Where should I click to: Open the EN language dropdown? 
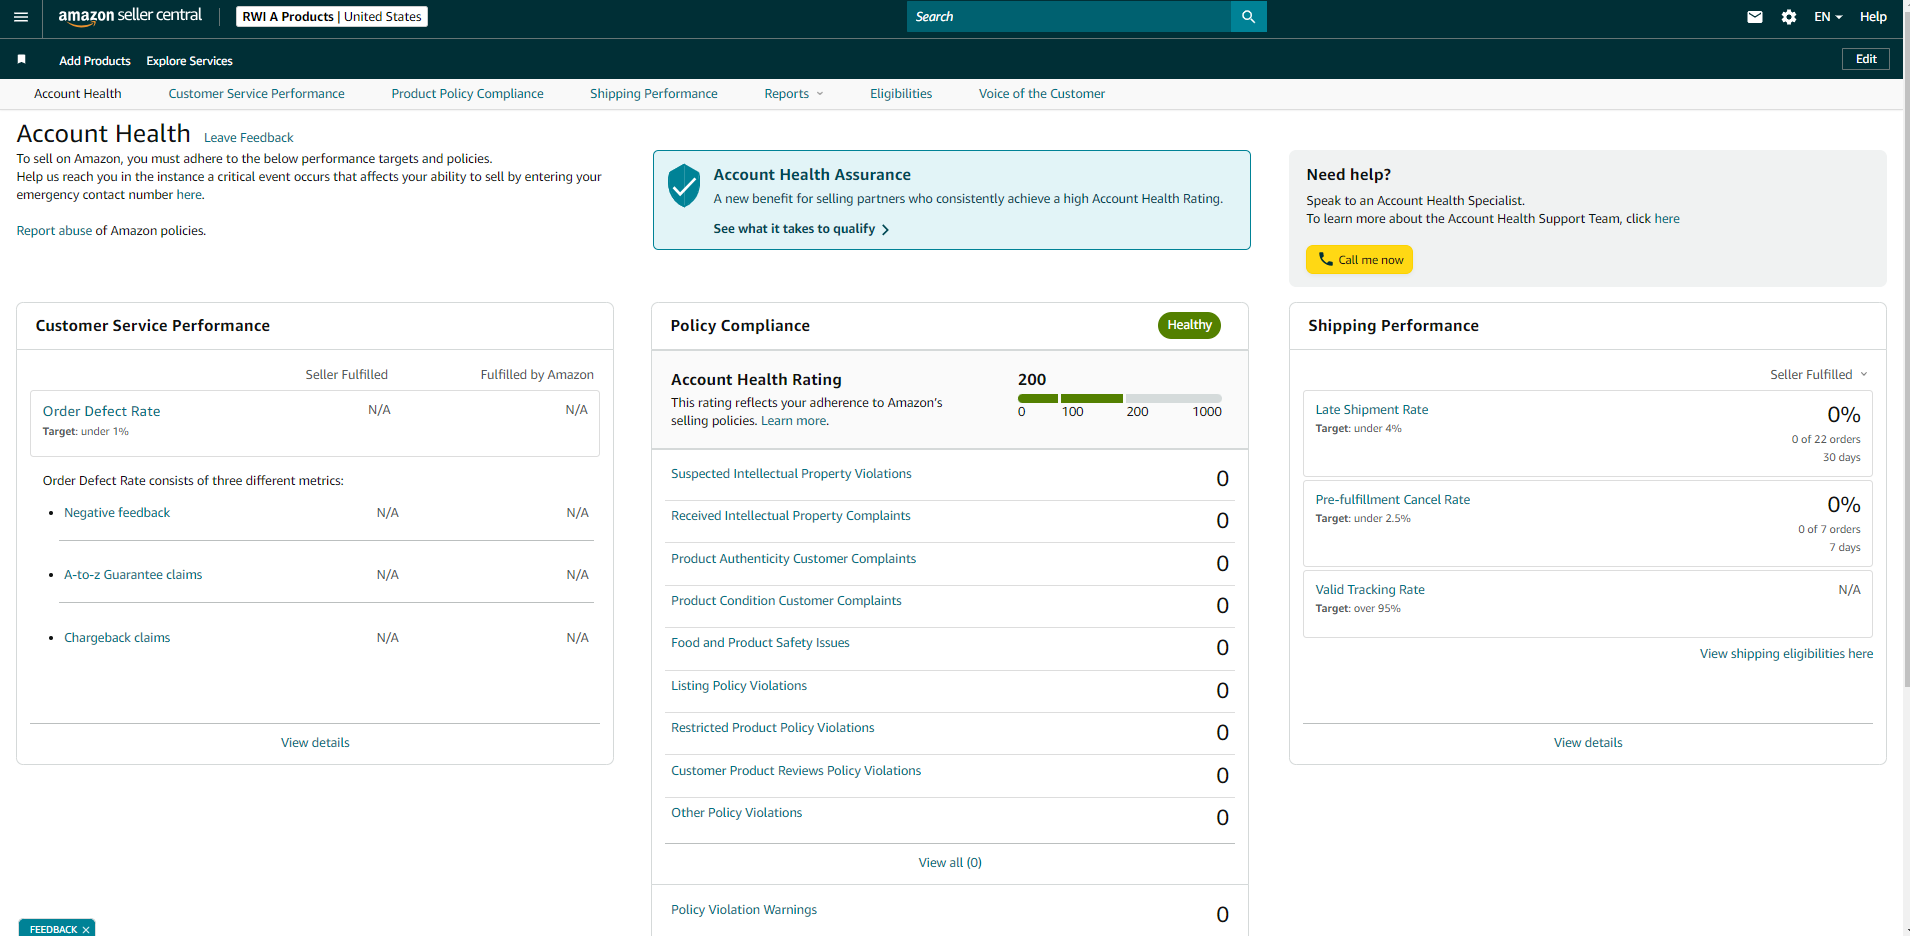(x=1828, y=17)
